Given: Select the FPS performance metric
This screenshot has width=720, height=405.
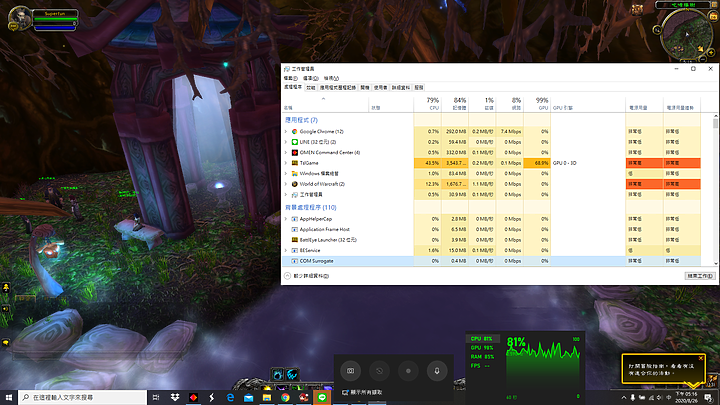Looking at the screenshot, I should coord(481,366).
